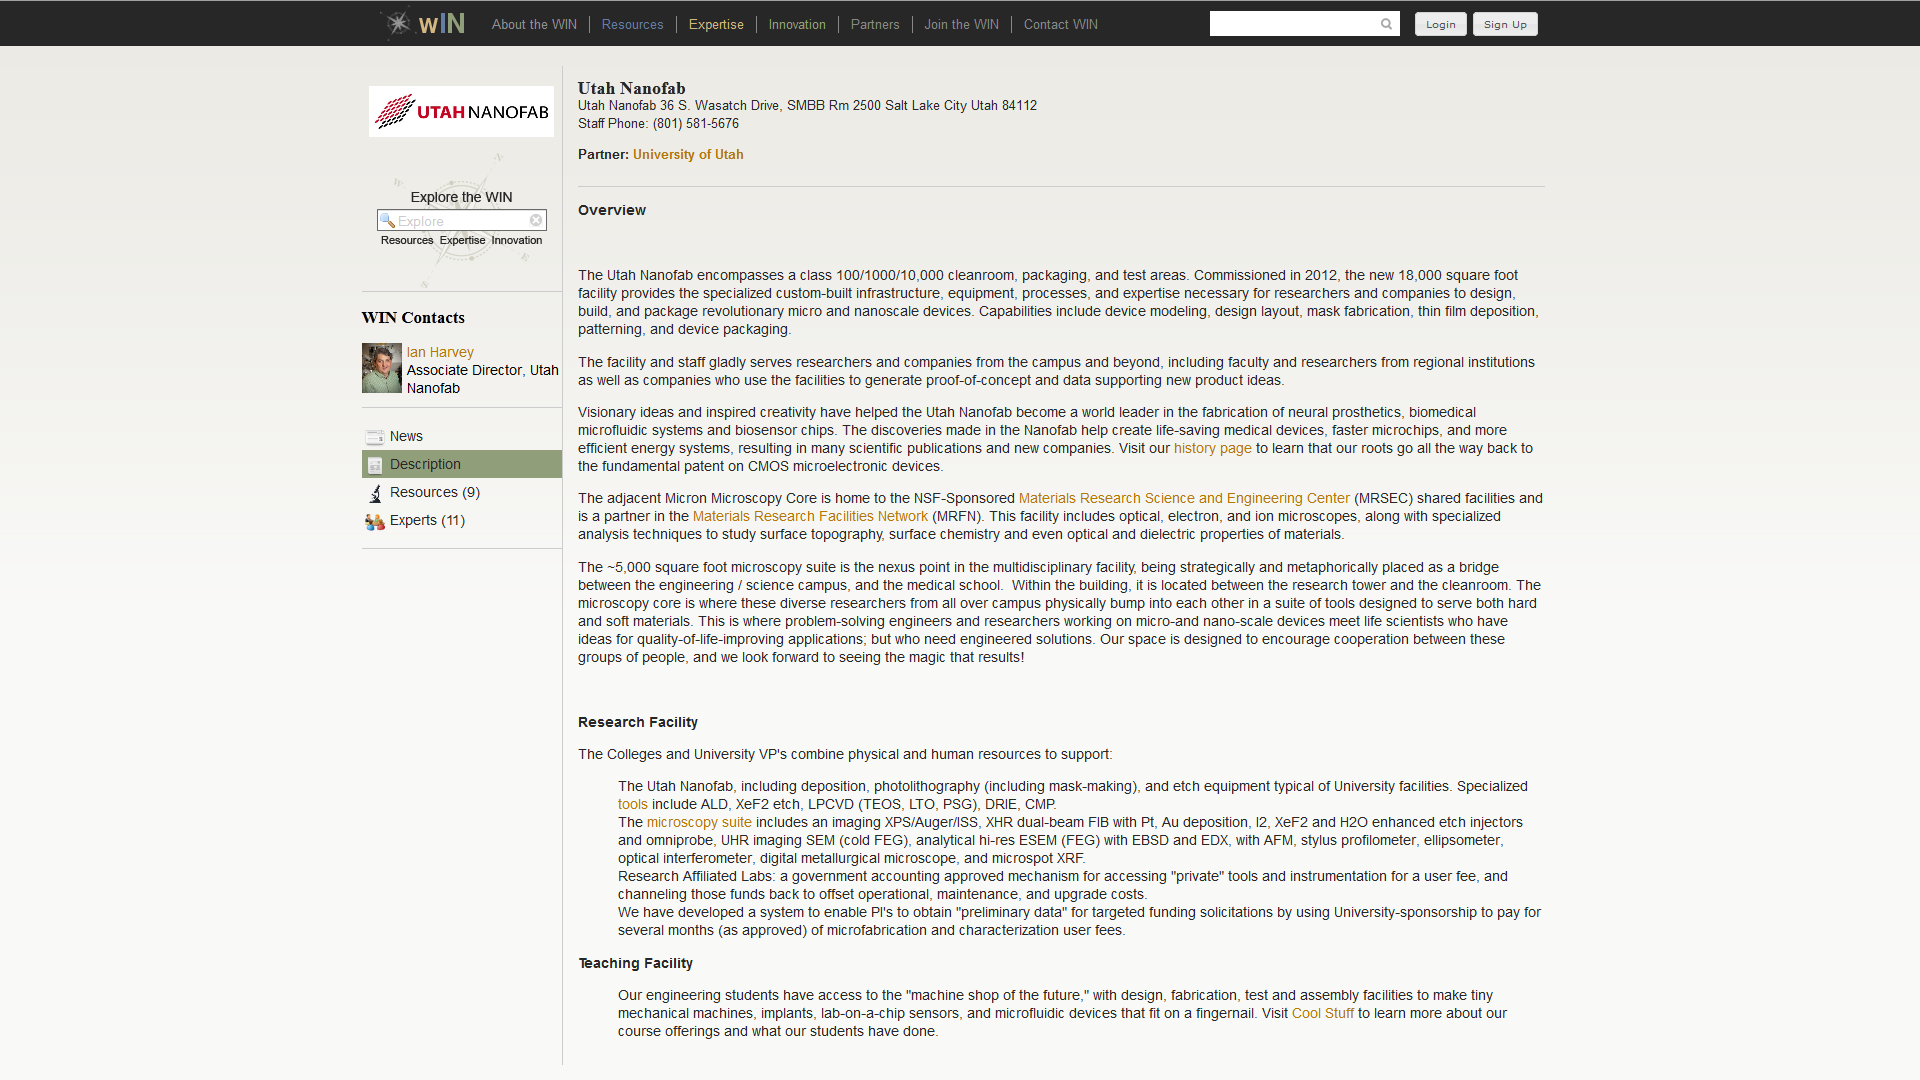The width and height of the screenshot is (1920, 1080).
Task: Open the Expertise top menu
Action: [716, 24]
